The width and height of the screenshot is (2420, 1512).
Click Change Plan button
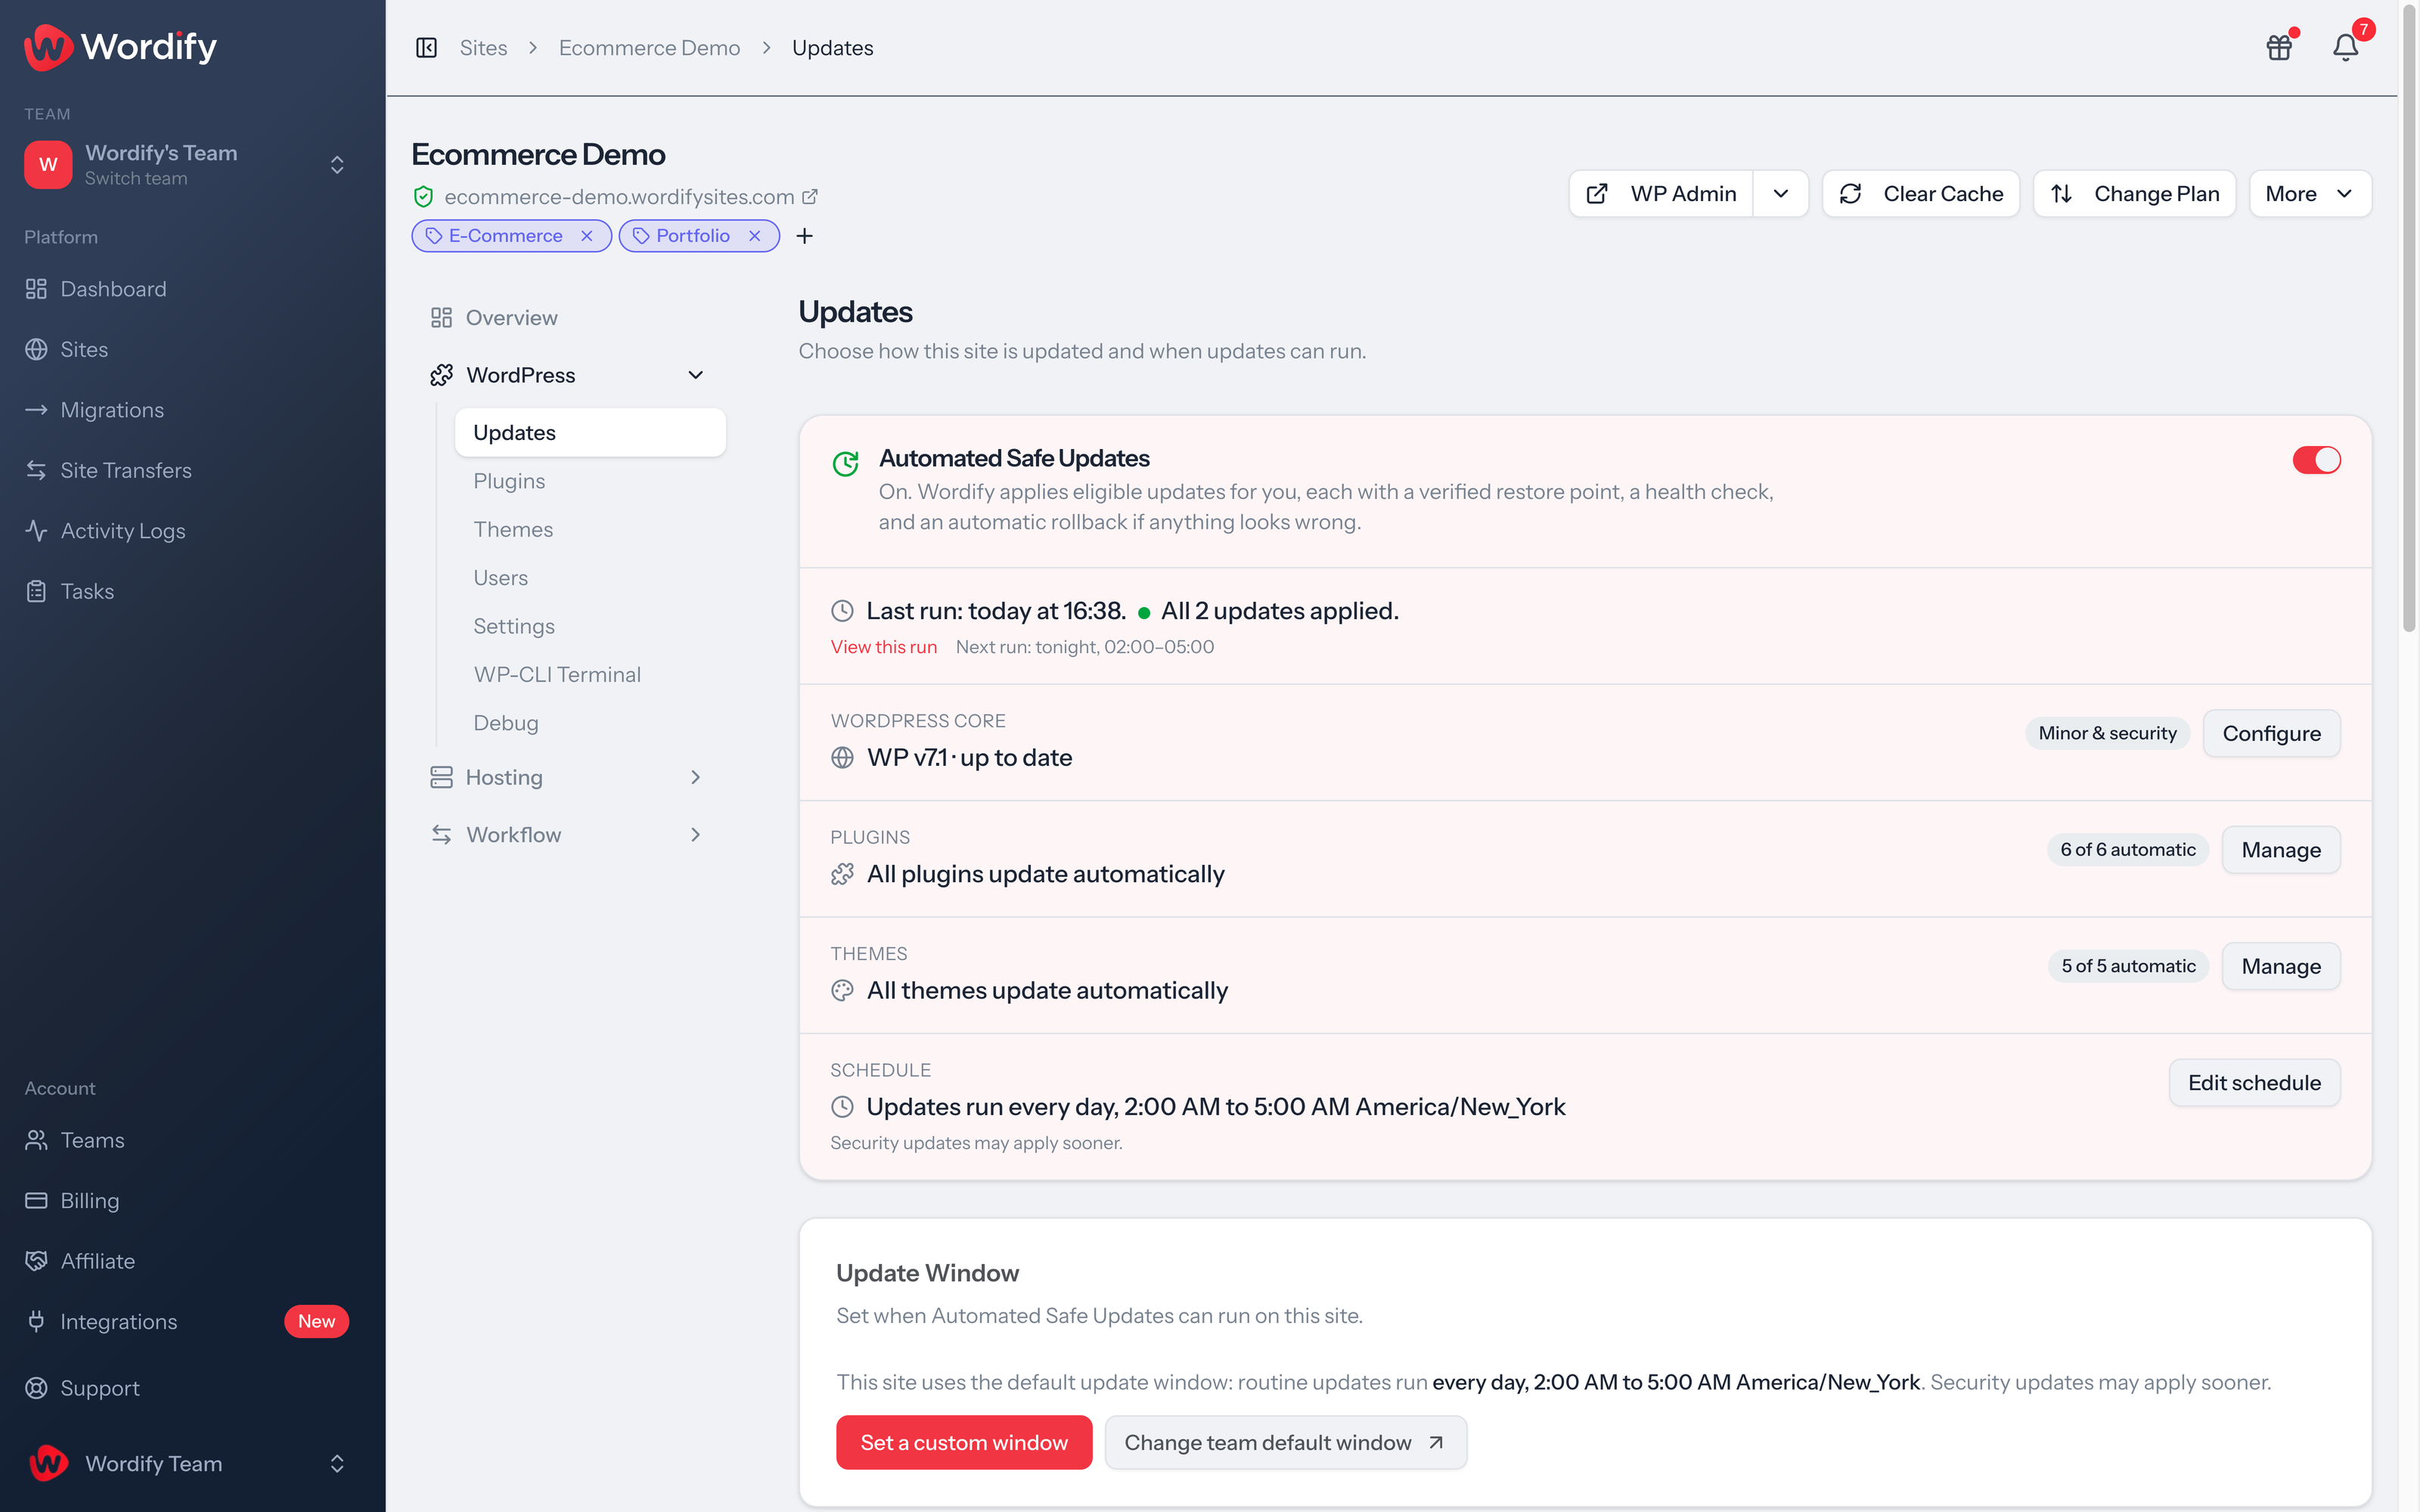click(x=2135, y=194)
